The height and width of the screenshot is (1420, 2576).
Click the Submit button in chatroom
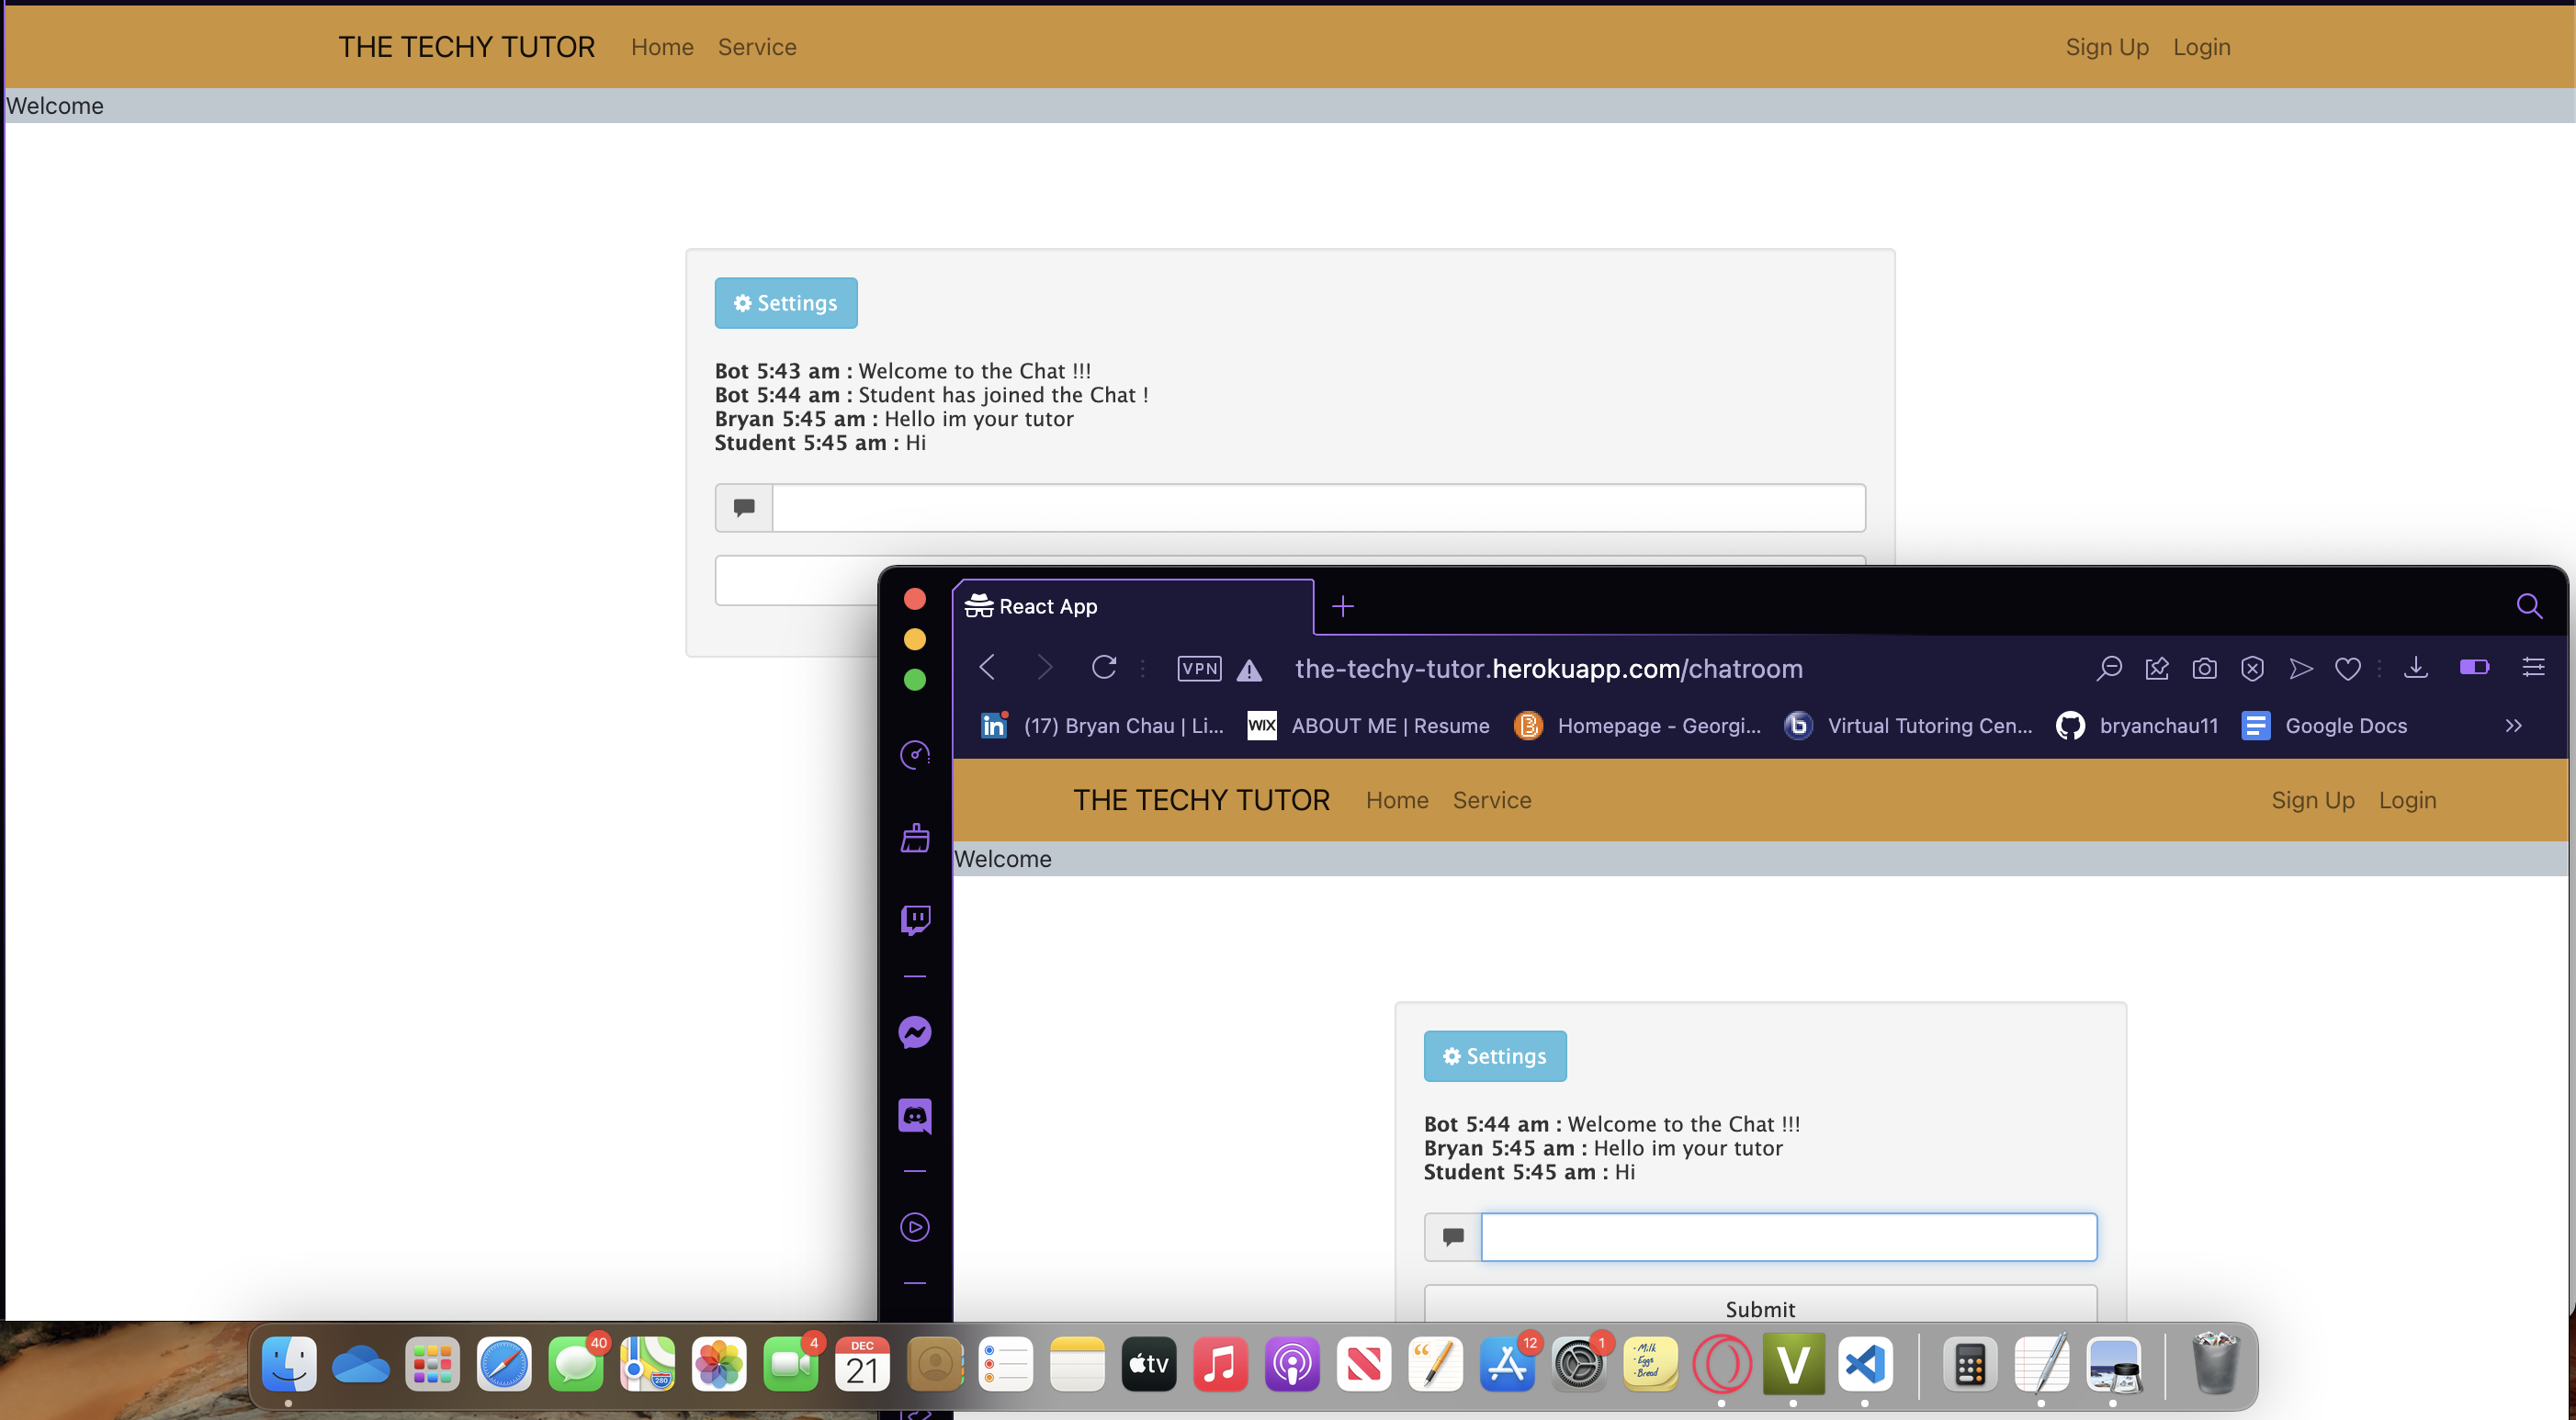pyautogui.click(x=1759, y=1308)
